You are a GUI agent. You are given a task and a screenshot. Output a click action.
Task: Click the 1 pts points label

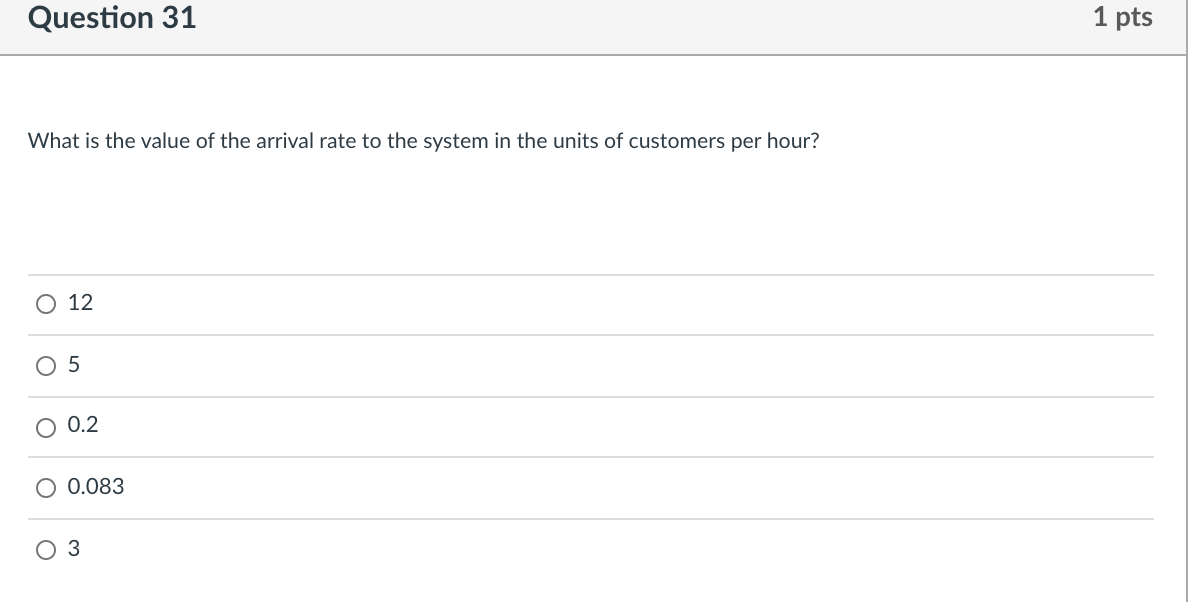(1122, 17)
